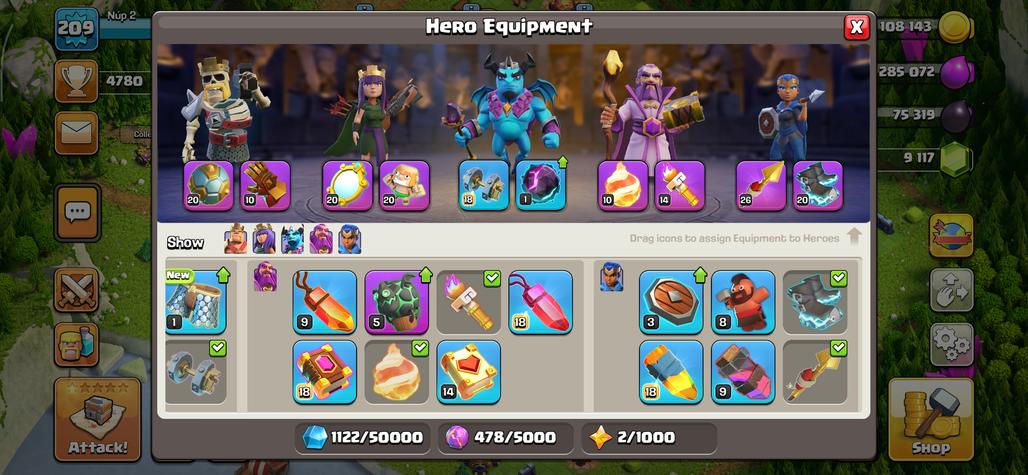The height and width of the screenshot is (475, 1028).
Task: Click the checked rage torch equipment slot
Action: 468,302
